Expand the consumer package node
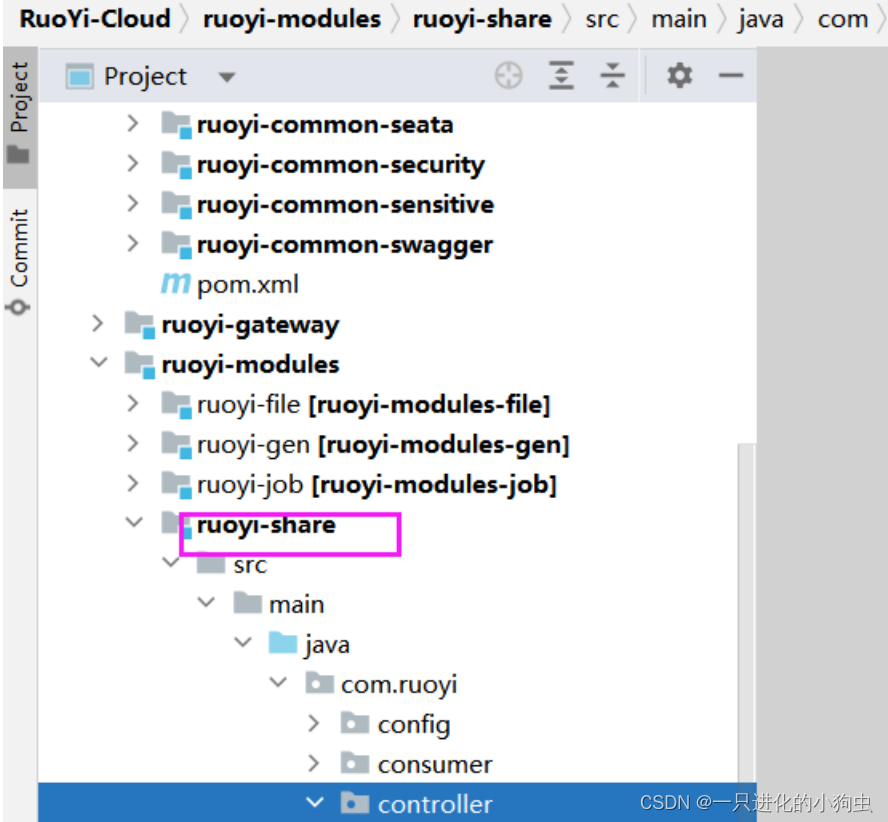This screenshot has width=888, height=822. coord(314,764)
